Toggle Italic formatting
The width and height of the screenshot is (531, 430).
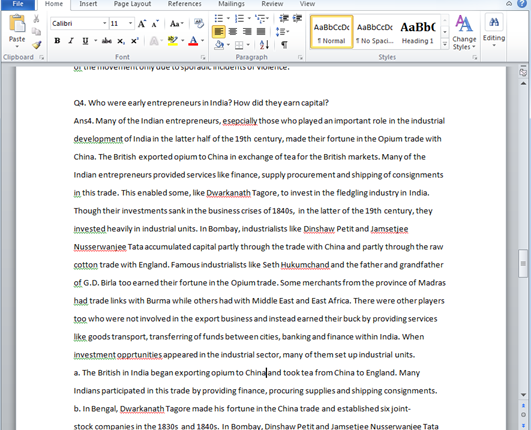[x=71, y=41]
